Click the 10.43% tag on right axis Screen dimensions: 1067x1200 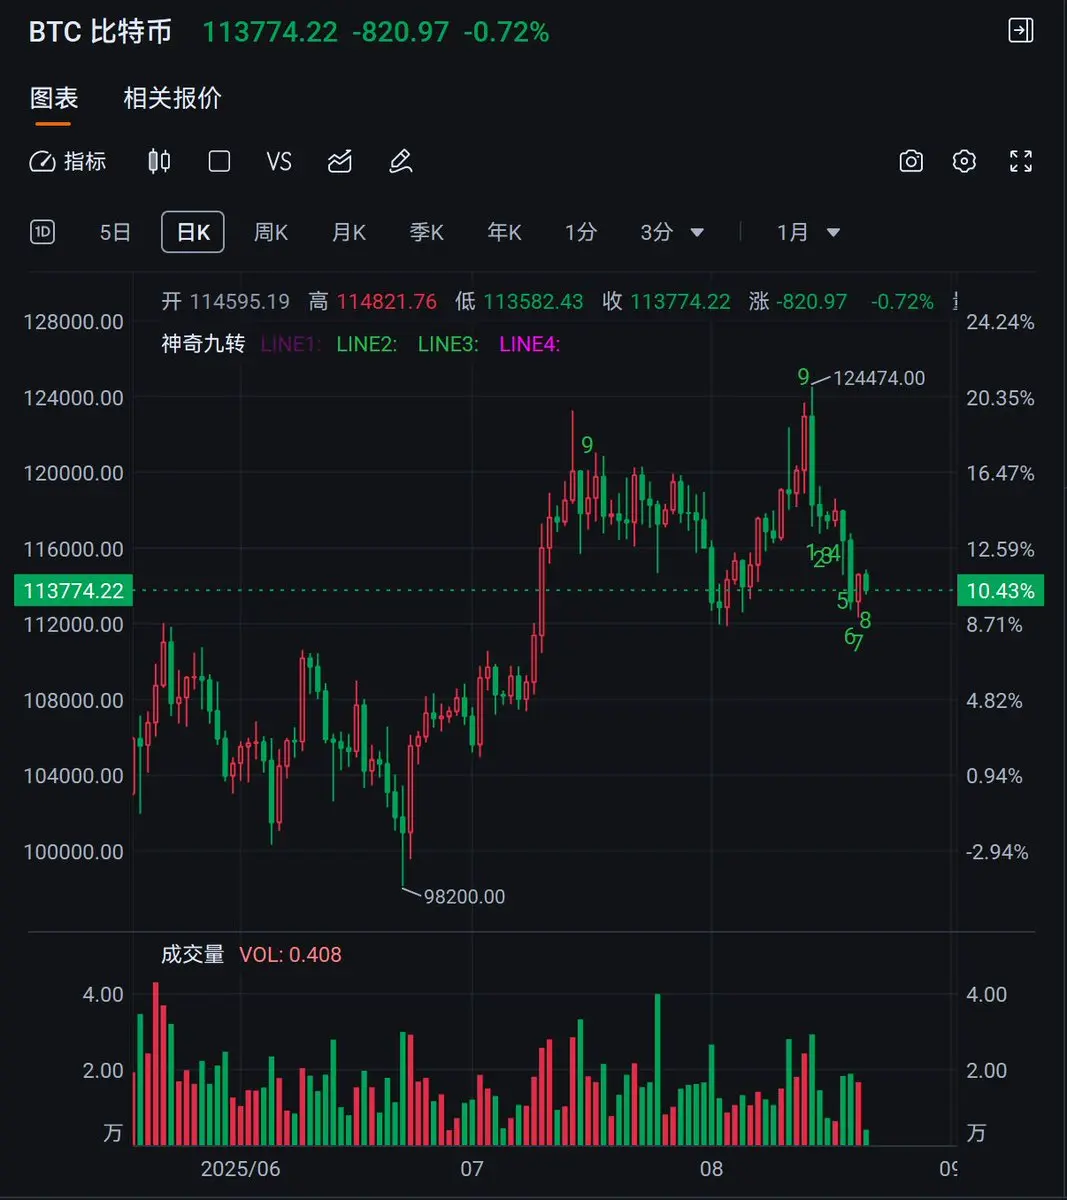pos(1000,590)
